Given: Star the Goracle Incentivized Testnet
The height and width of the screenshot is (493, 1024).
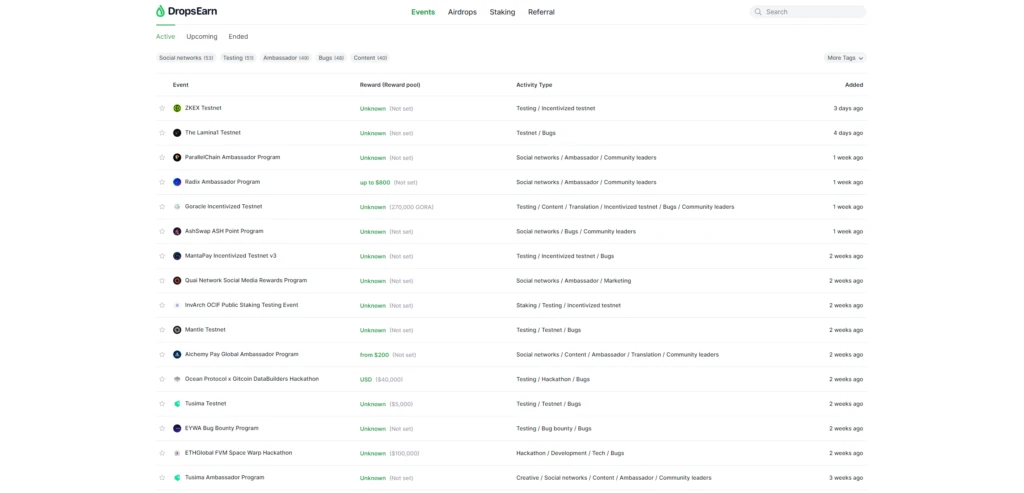Looking at the screenshot, I should (162, 206).
